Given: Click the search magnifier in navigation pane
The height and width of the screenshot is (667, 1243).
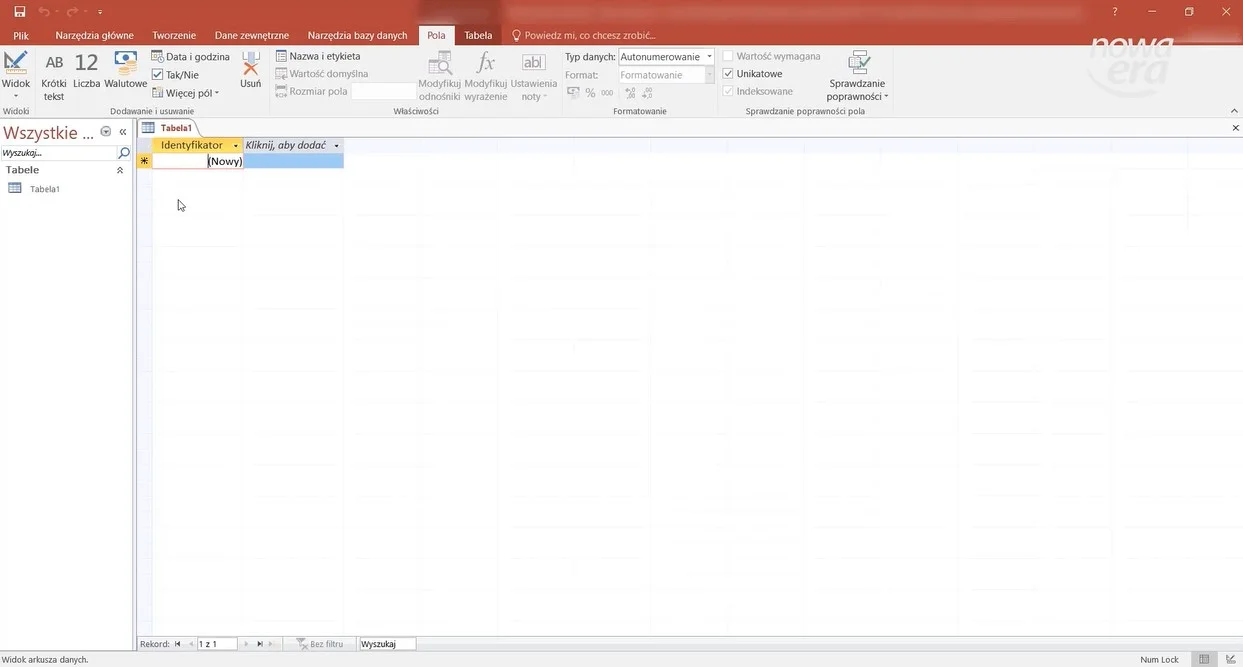Looking at the screenshot, I should click(124, 154).
